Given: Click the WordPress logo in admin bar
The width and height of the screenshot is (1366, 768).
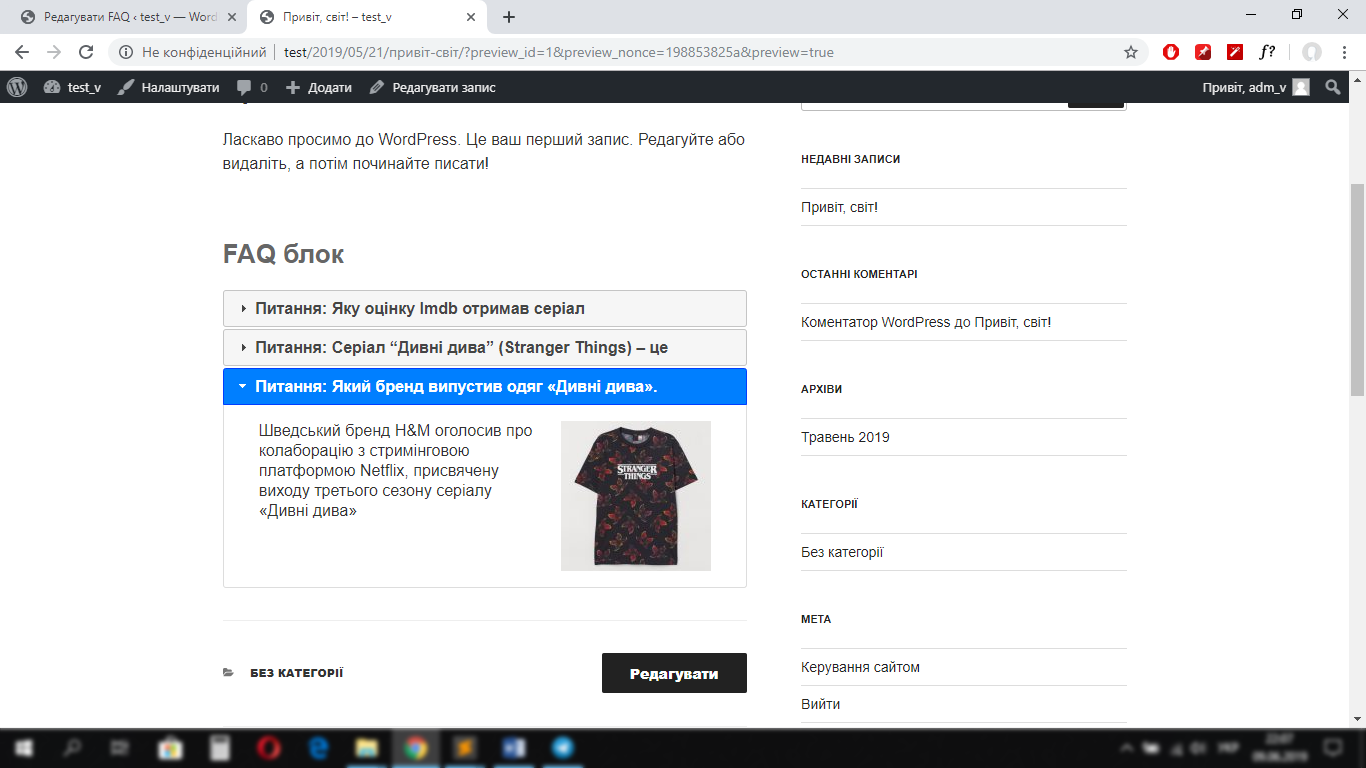Looking at the screenshot, I should click(x=17, y=87).
